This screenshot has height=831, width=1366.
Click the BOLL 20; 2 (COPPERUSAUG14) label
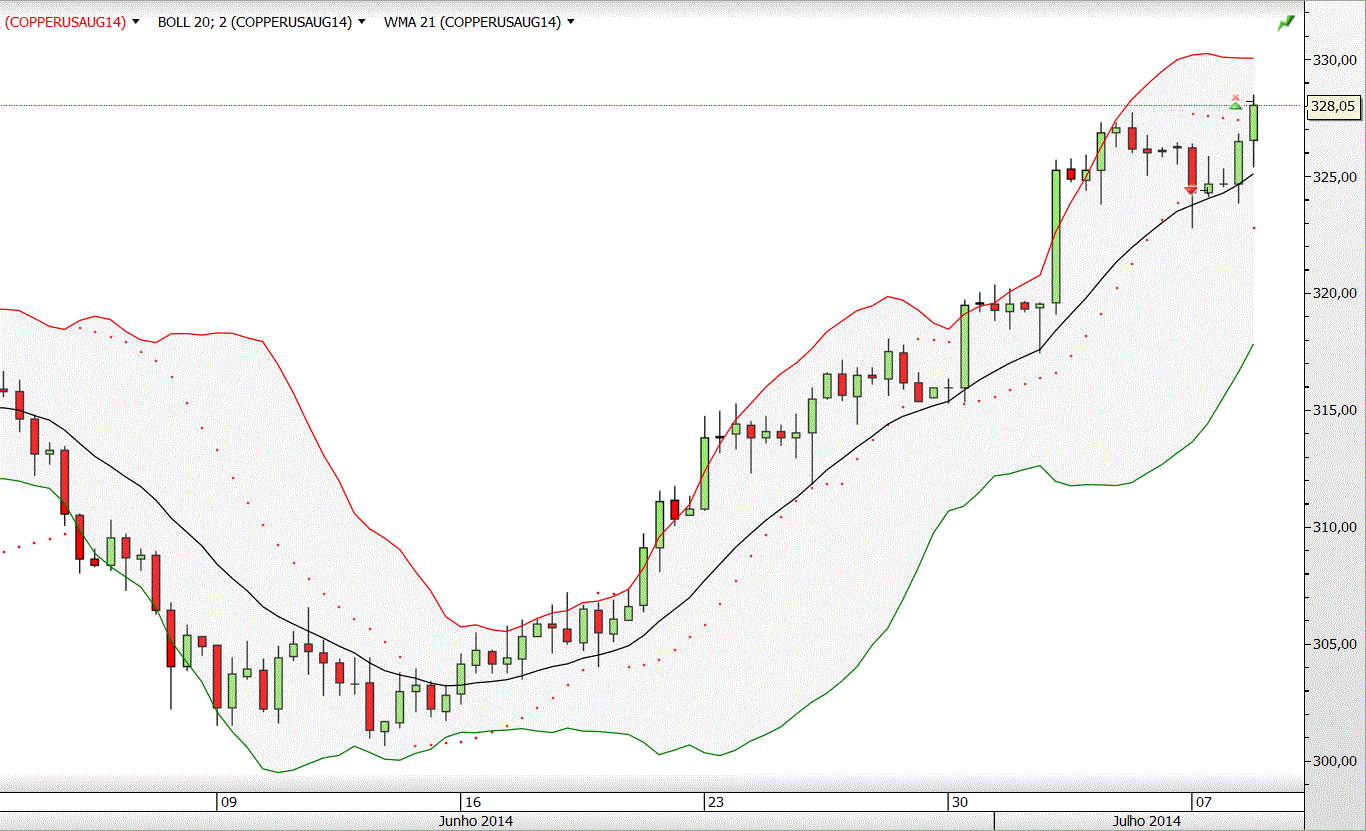click(255, 21)
